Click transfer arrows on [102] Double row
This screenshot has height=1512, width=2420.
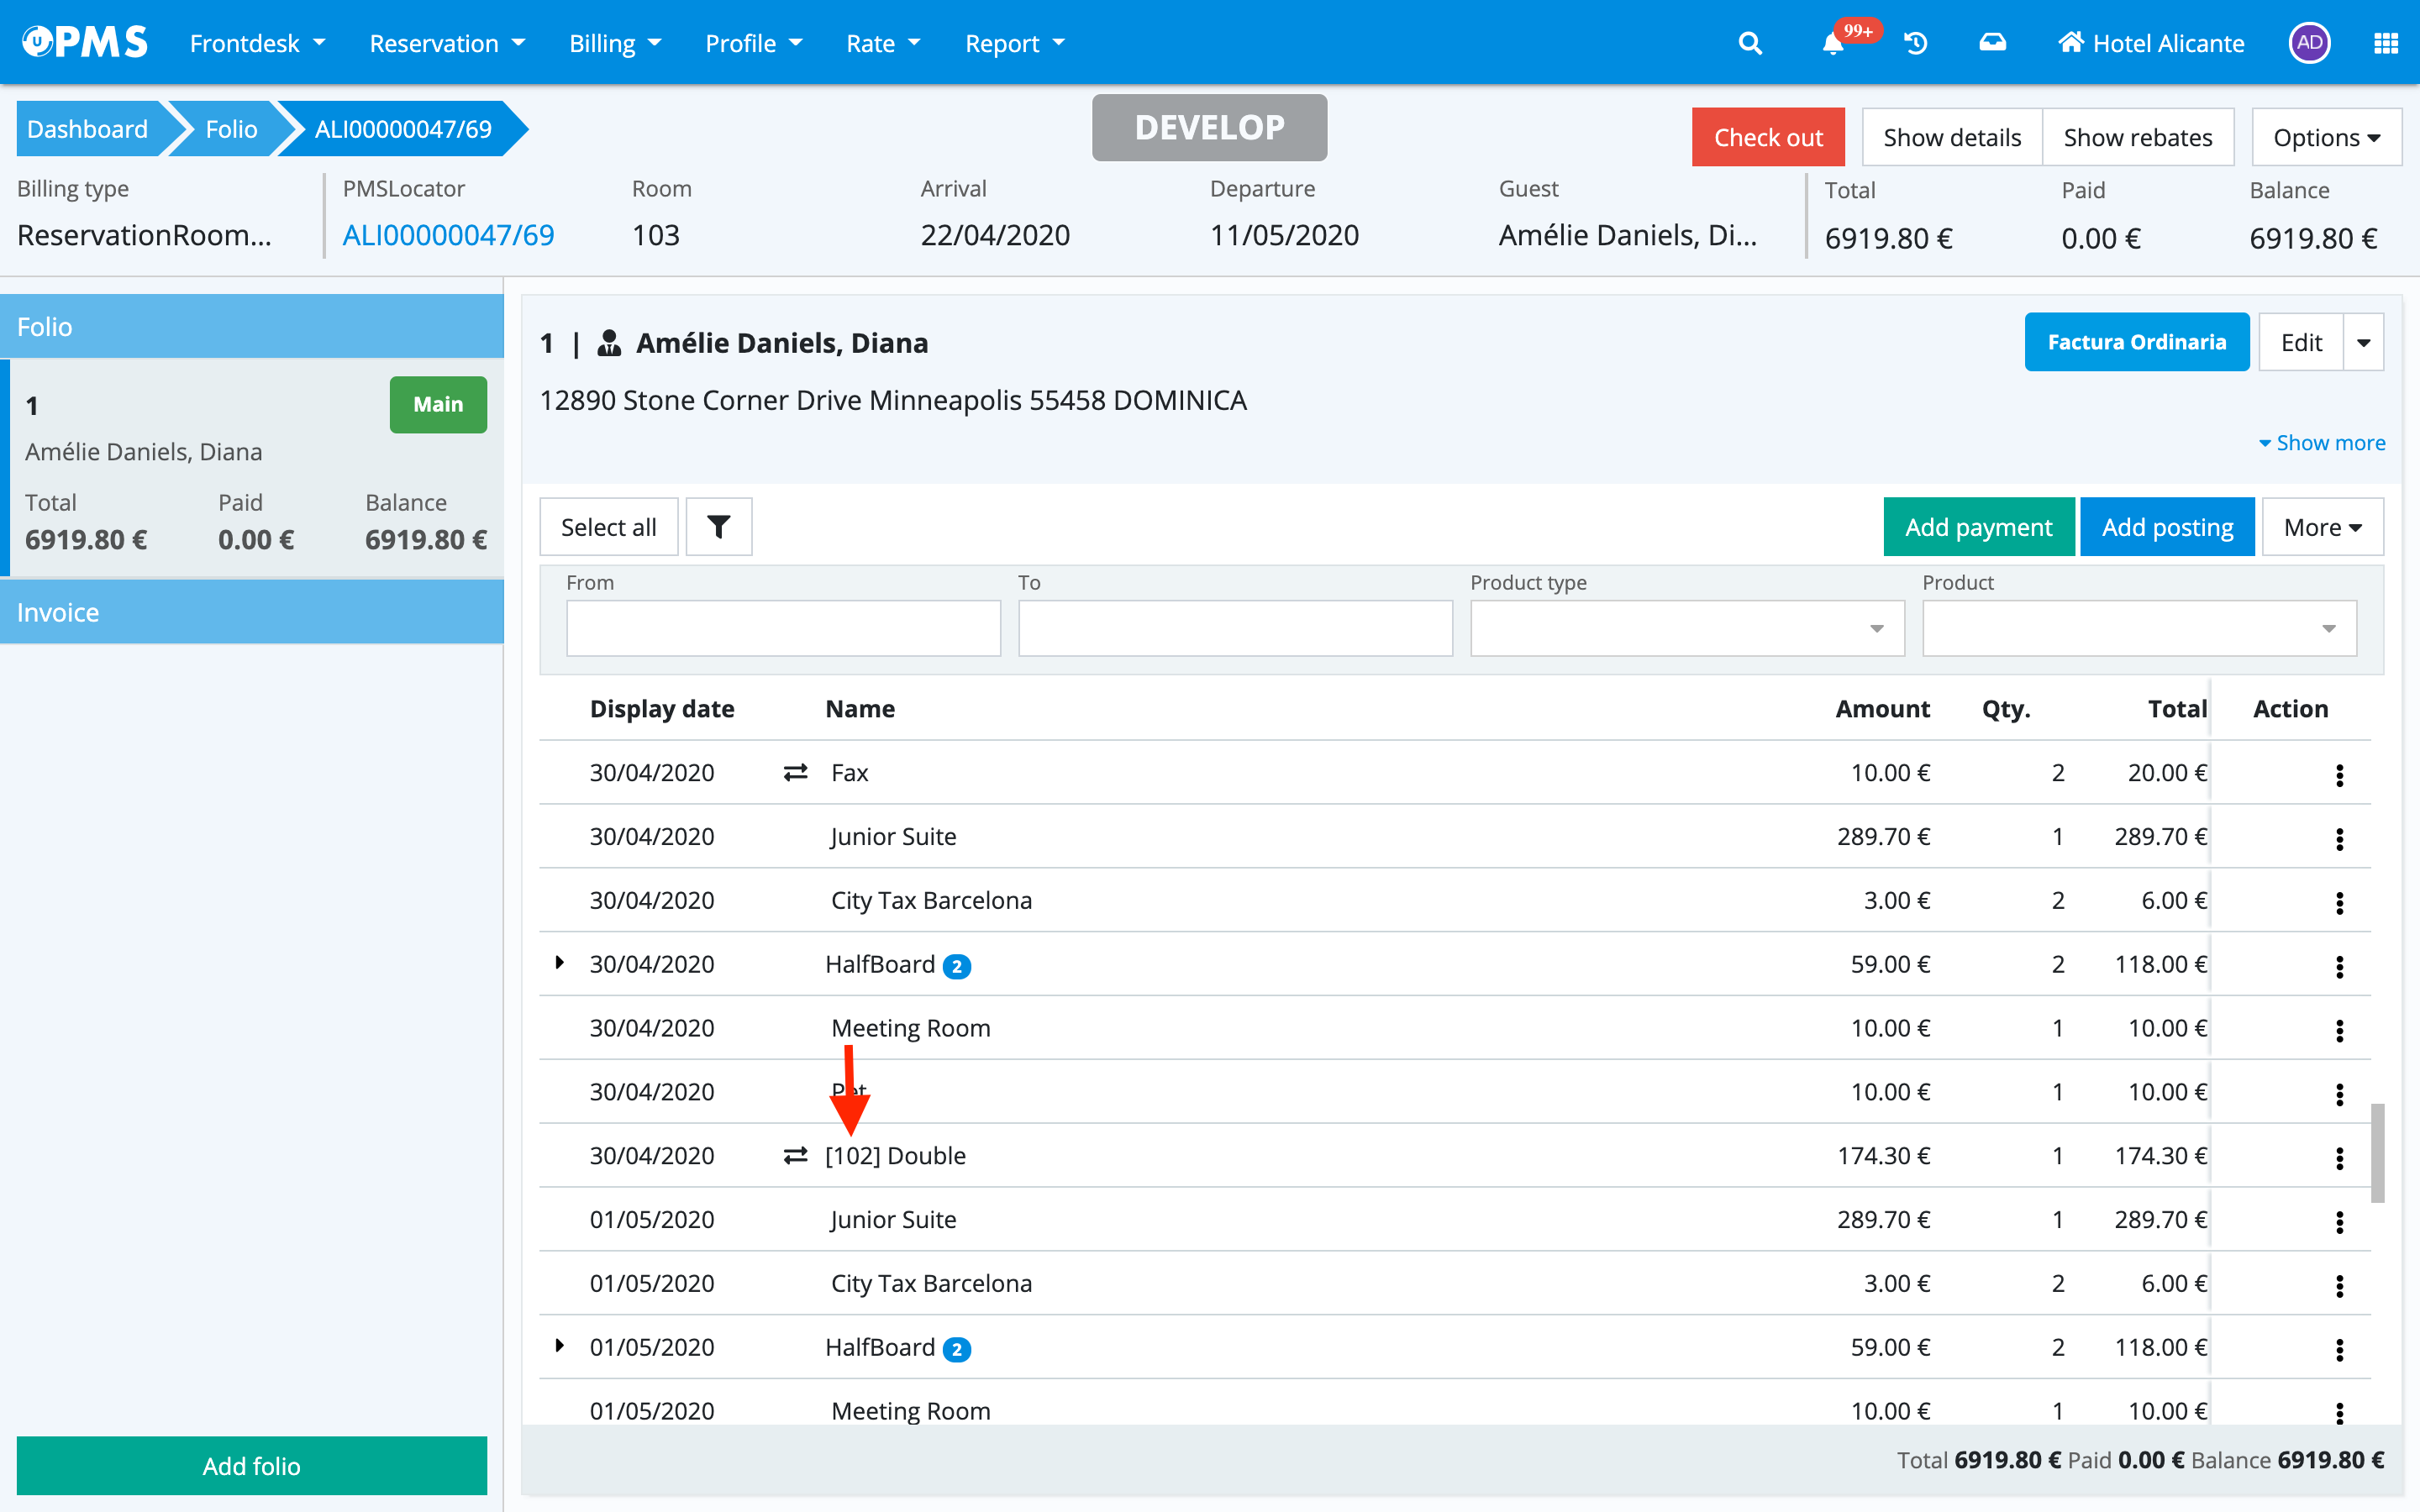(795, 1156)
